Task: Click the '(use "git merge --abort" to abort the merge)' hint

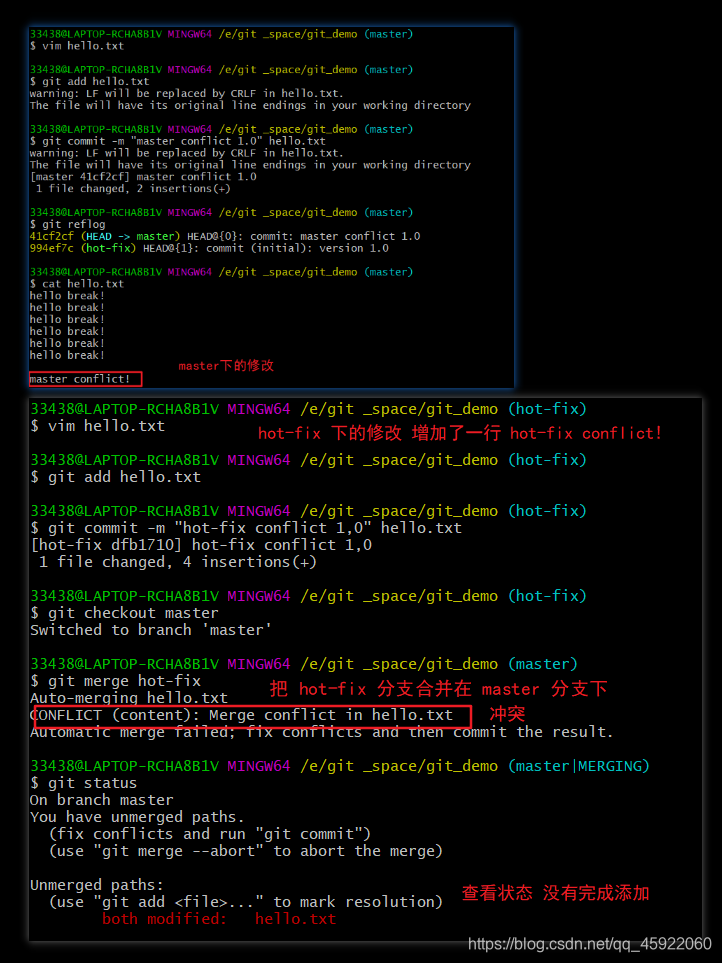Action: coord(246,851)
